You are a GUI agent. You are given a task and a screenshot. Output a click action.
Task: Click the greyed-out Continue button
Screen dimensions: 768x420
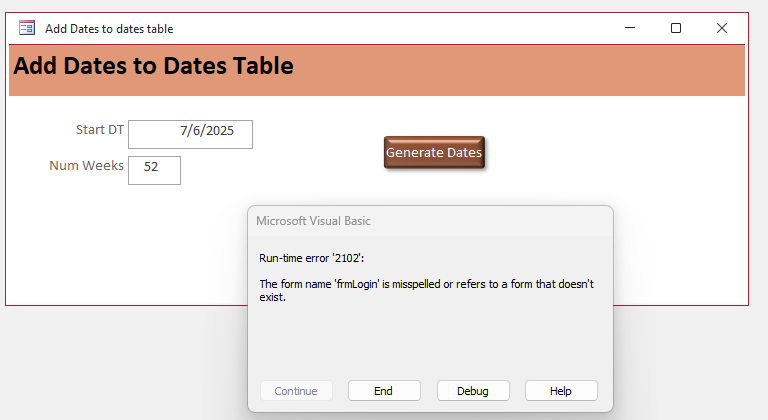[x=296, y=391]
